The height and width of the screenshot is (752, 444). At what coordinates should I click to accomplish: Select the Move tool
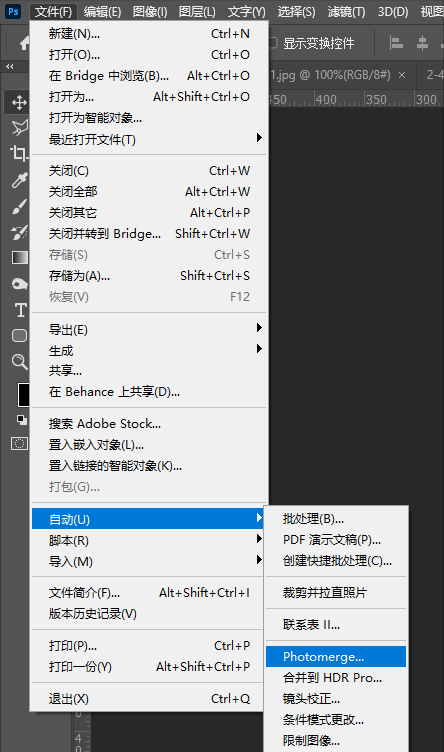(19, 102)
